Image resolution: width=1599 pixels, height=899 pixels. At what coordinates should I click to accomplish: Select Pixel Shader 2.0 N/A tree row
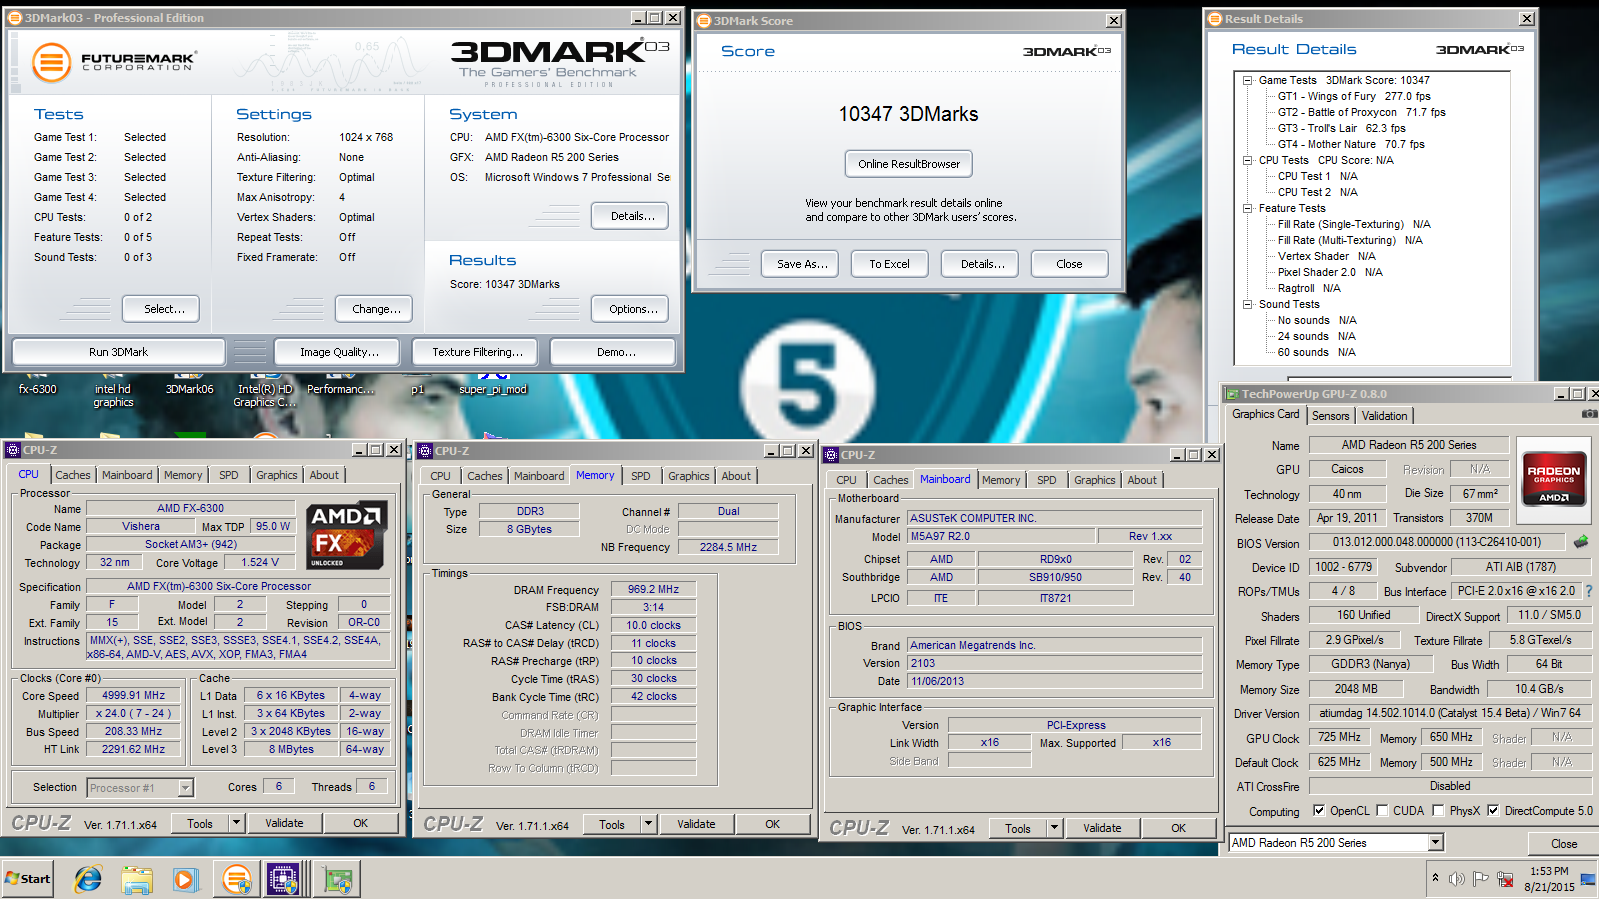1330,273
